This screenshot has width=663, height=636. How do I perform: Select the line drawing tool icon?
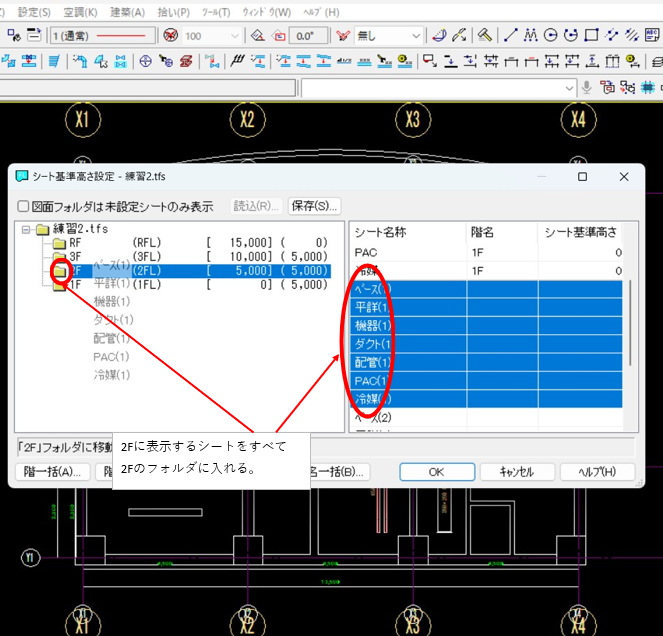[510, 35]
